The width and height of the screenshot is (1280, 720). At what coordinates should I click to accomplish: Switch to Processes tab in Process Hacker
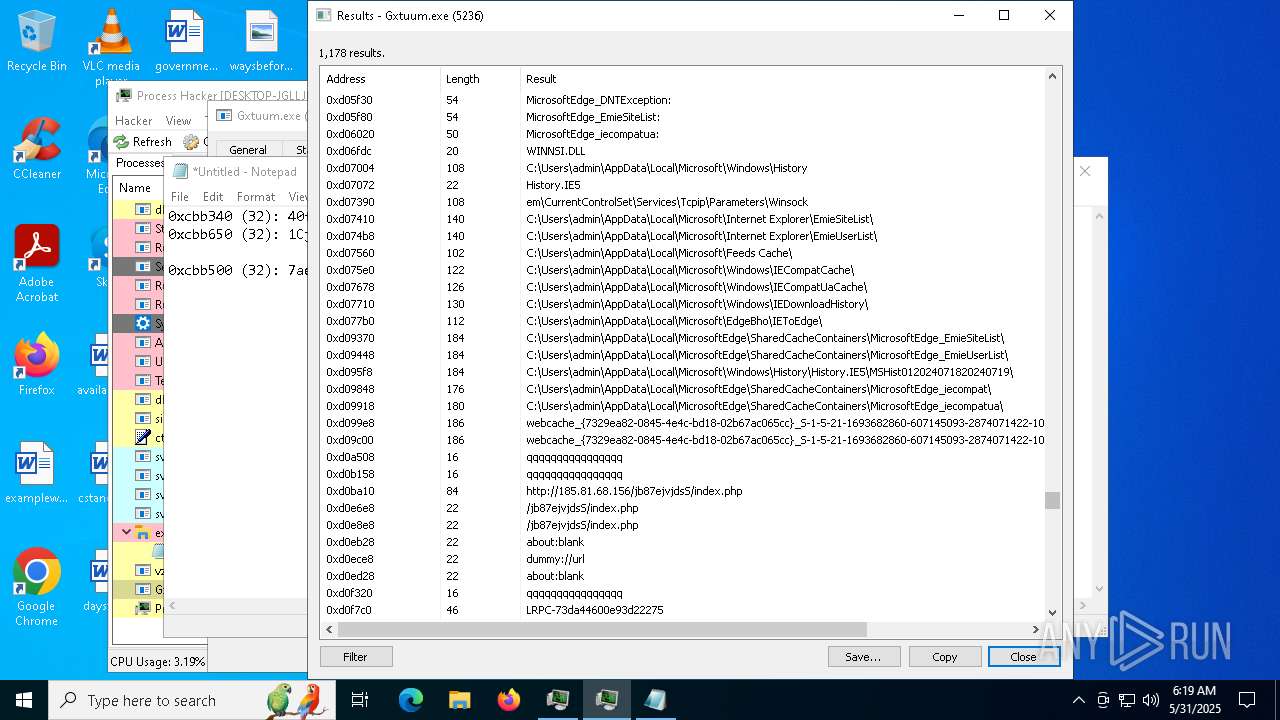coord(139,163)
